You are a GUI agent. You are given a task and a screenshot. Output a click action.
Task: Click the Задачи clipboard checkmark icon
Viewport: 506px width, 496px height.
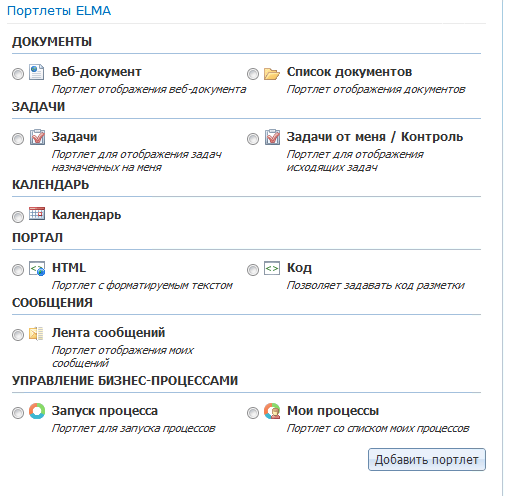point(37,137)
